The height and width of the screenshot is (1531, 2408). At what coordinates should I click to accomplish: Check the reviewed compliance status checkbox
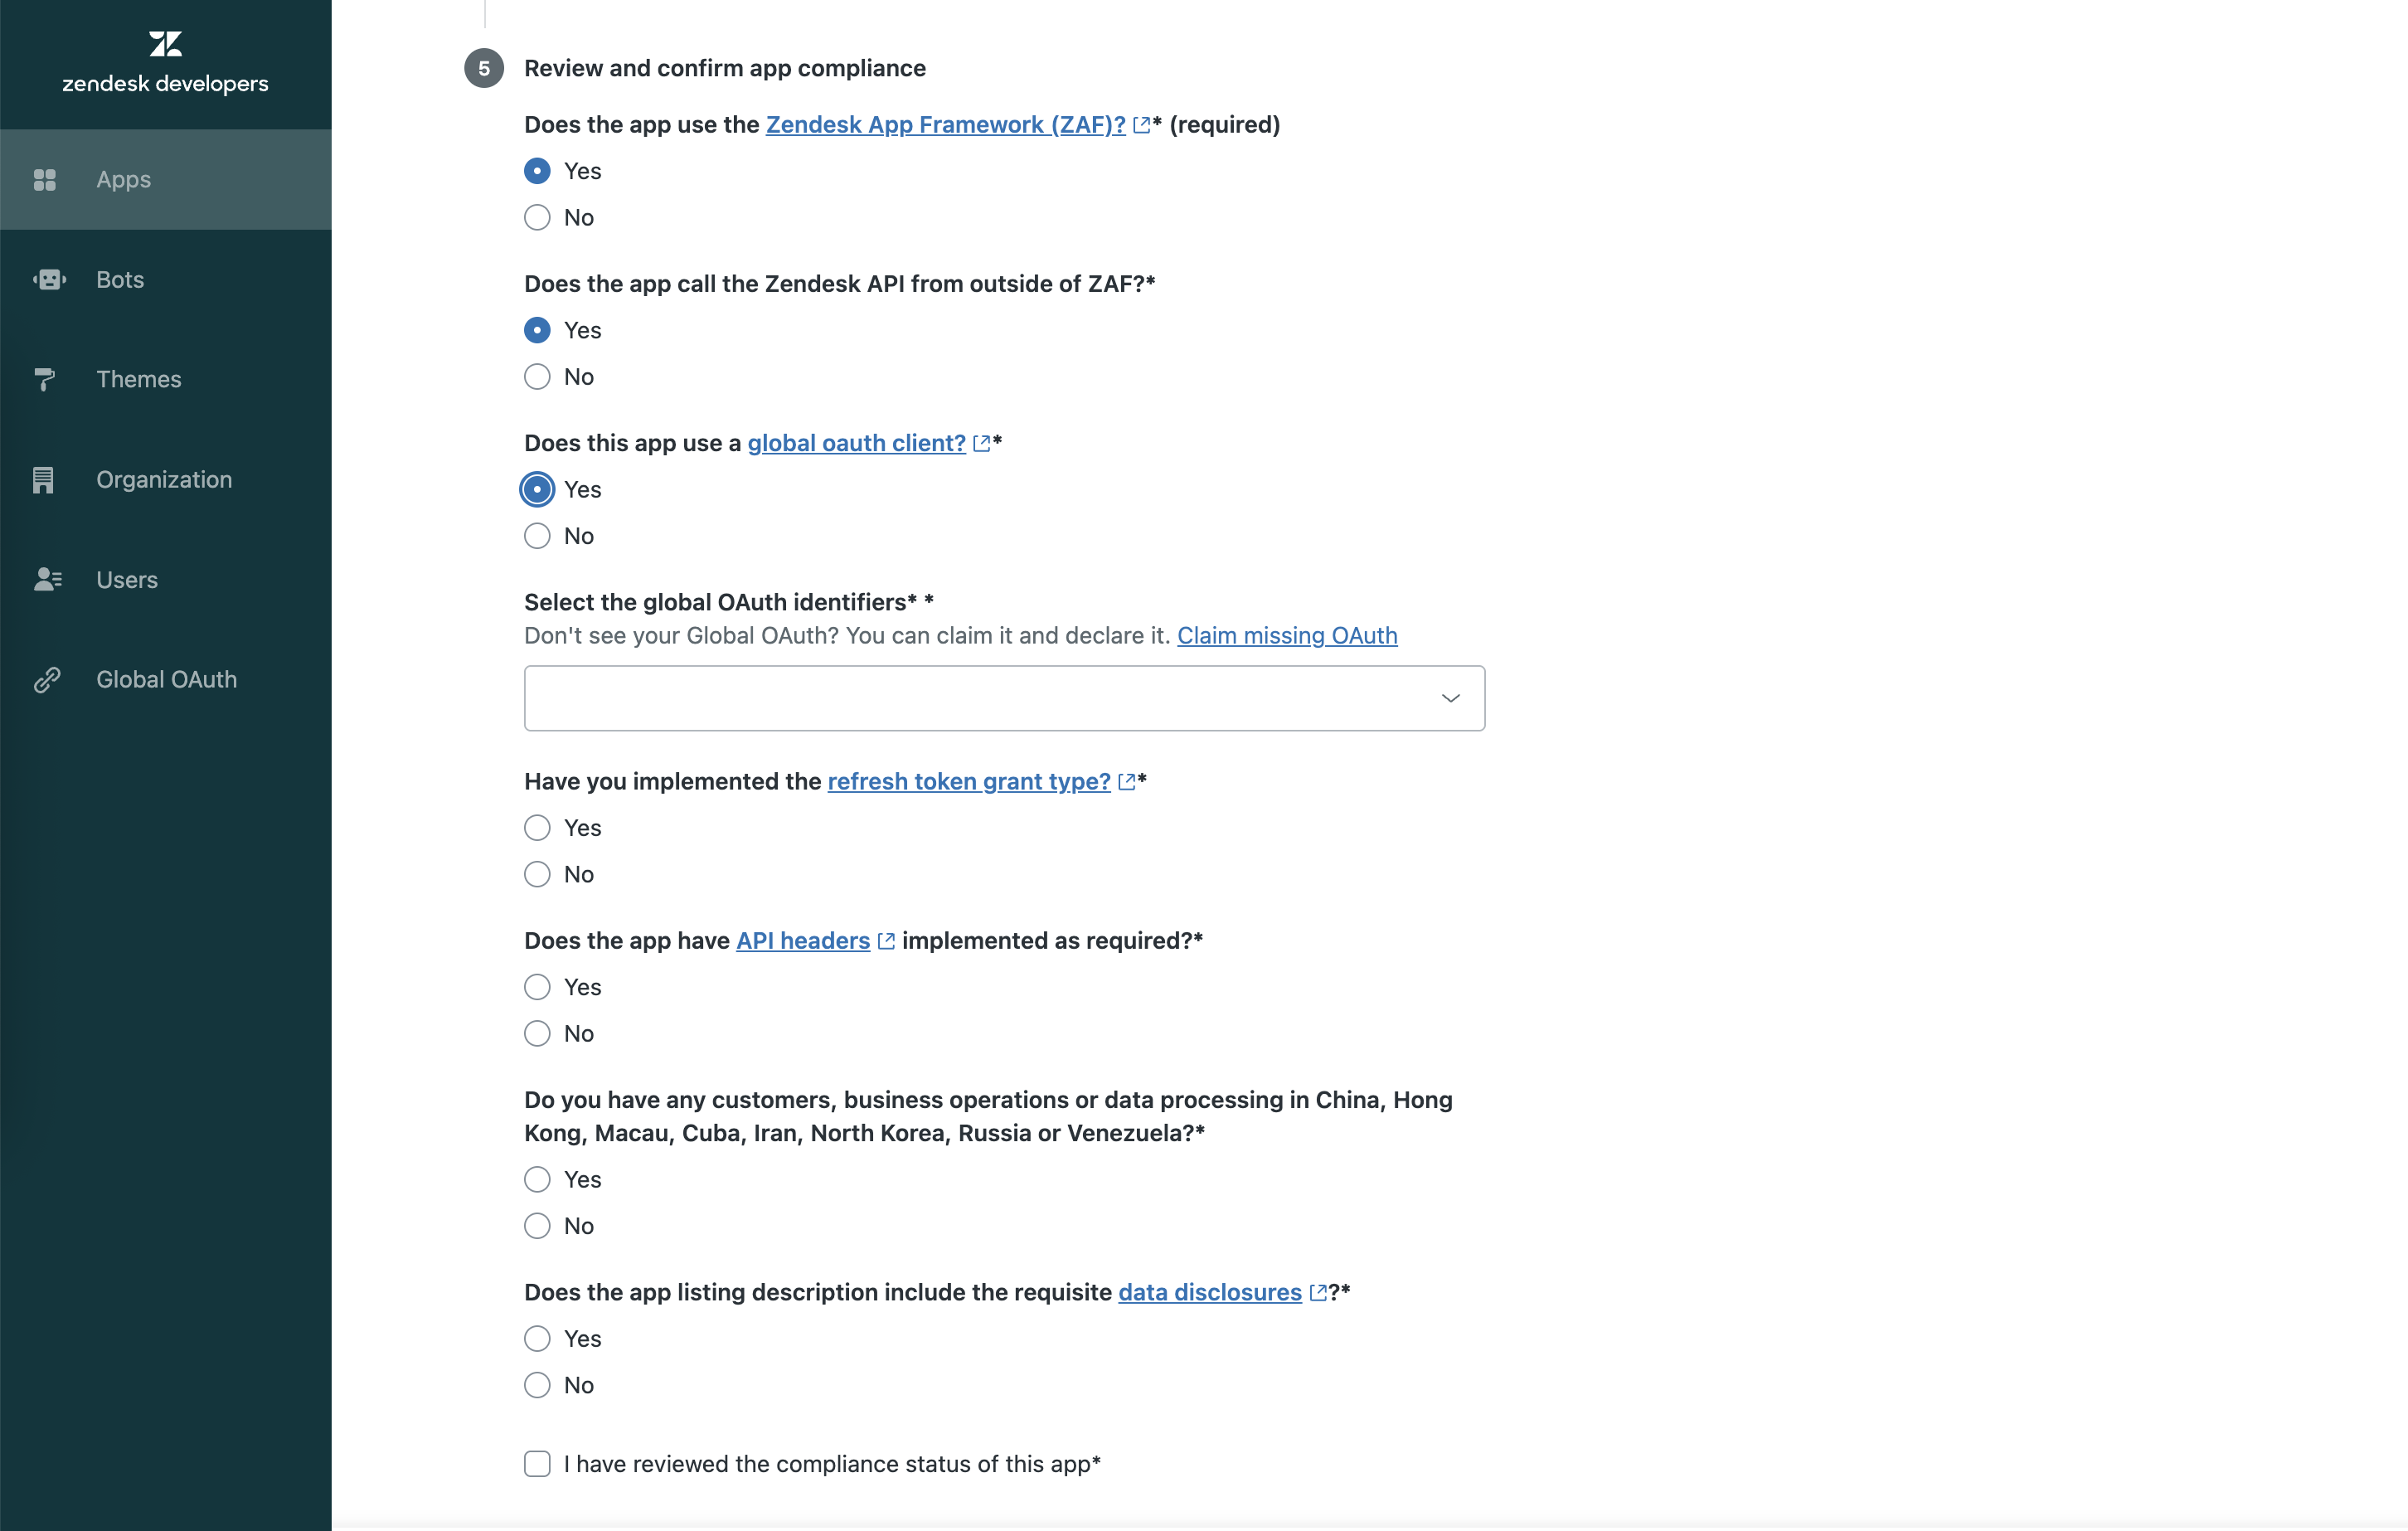tap(537, 1464)
